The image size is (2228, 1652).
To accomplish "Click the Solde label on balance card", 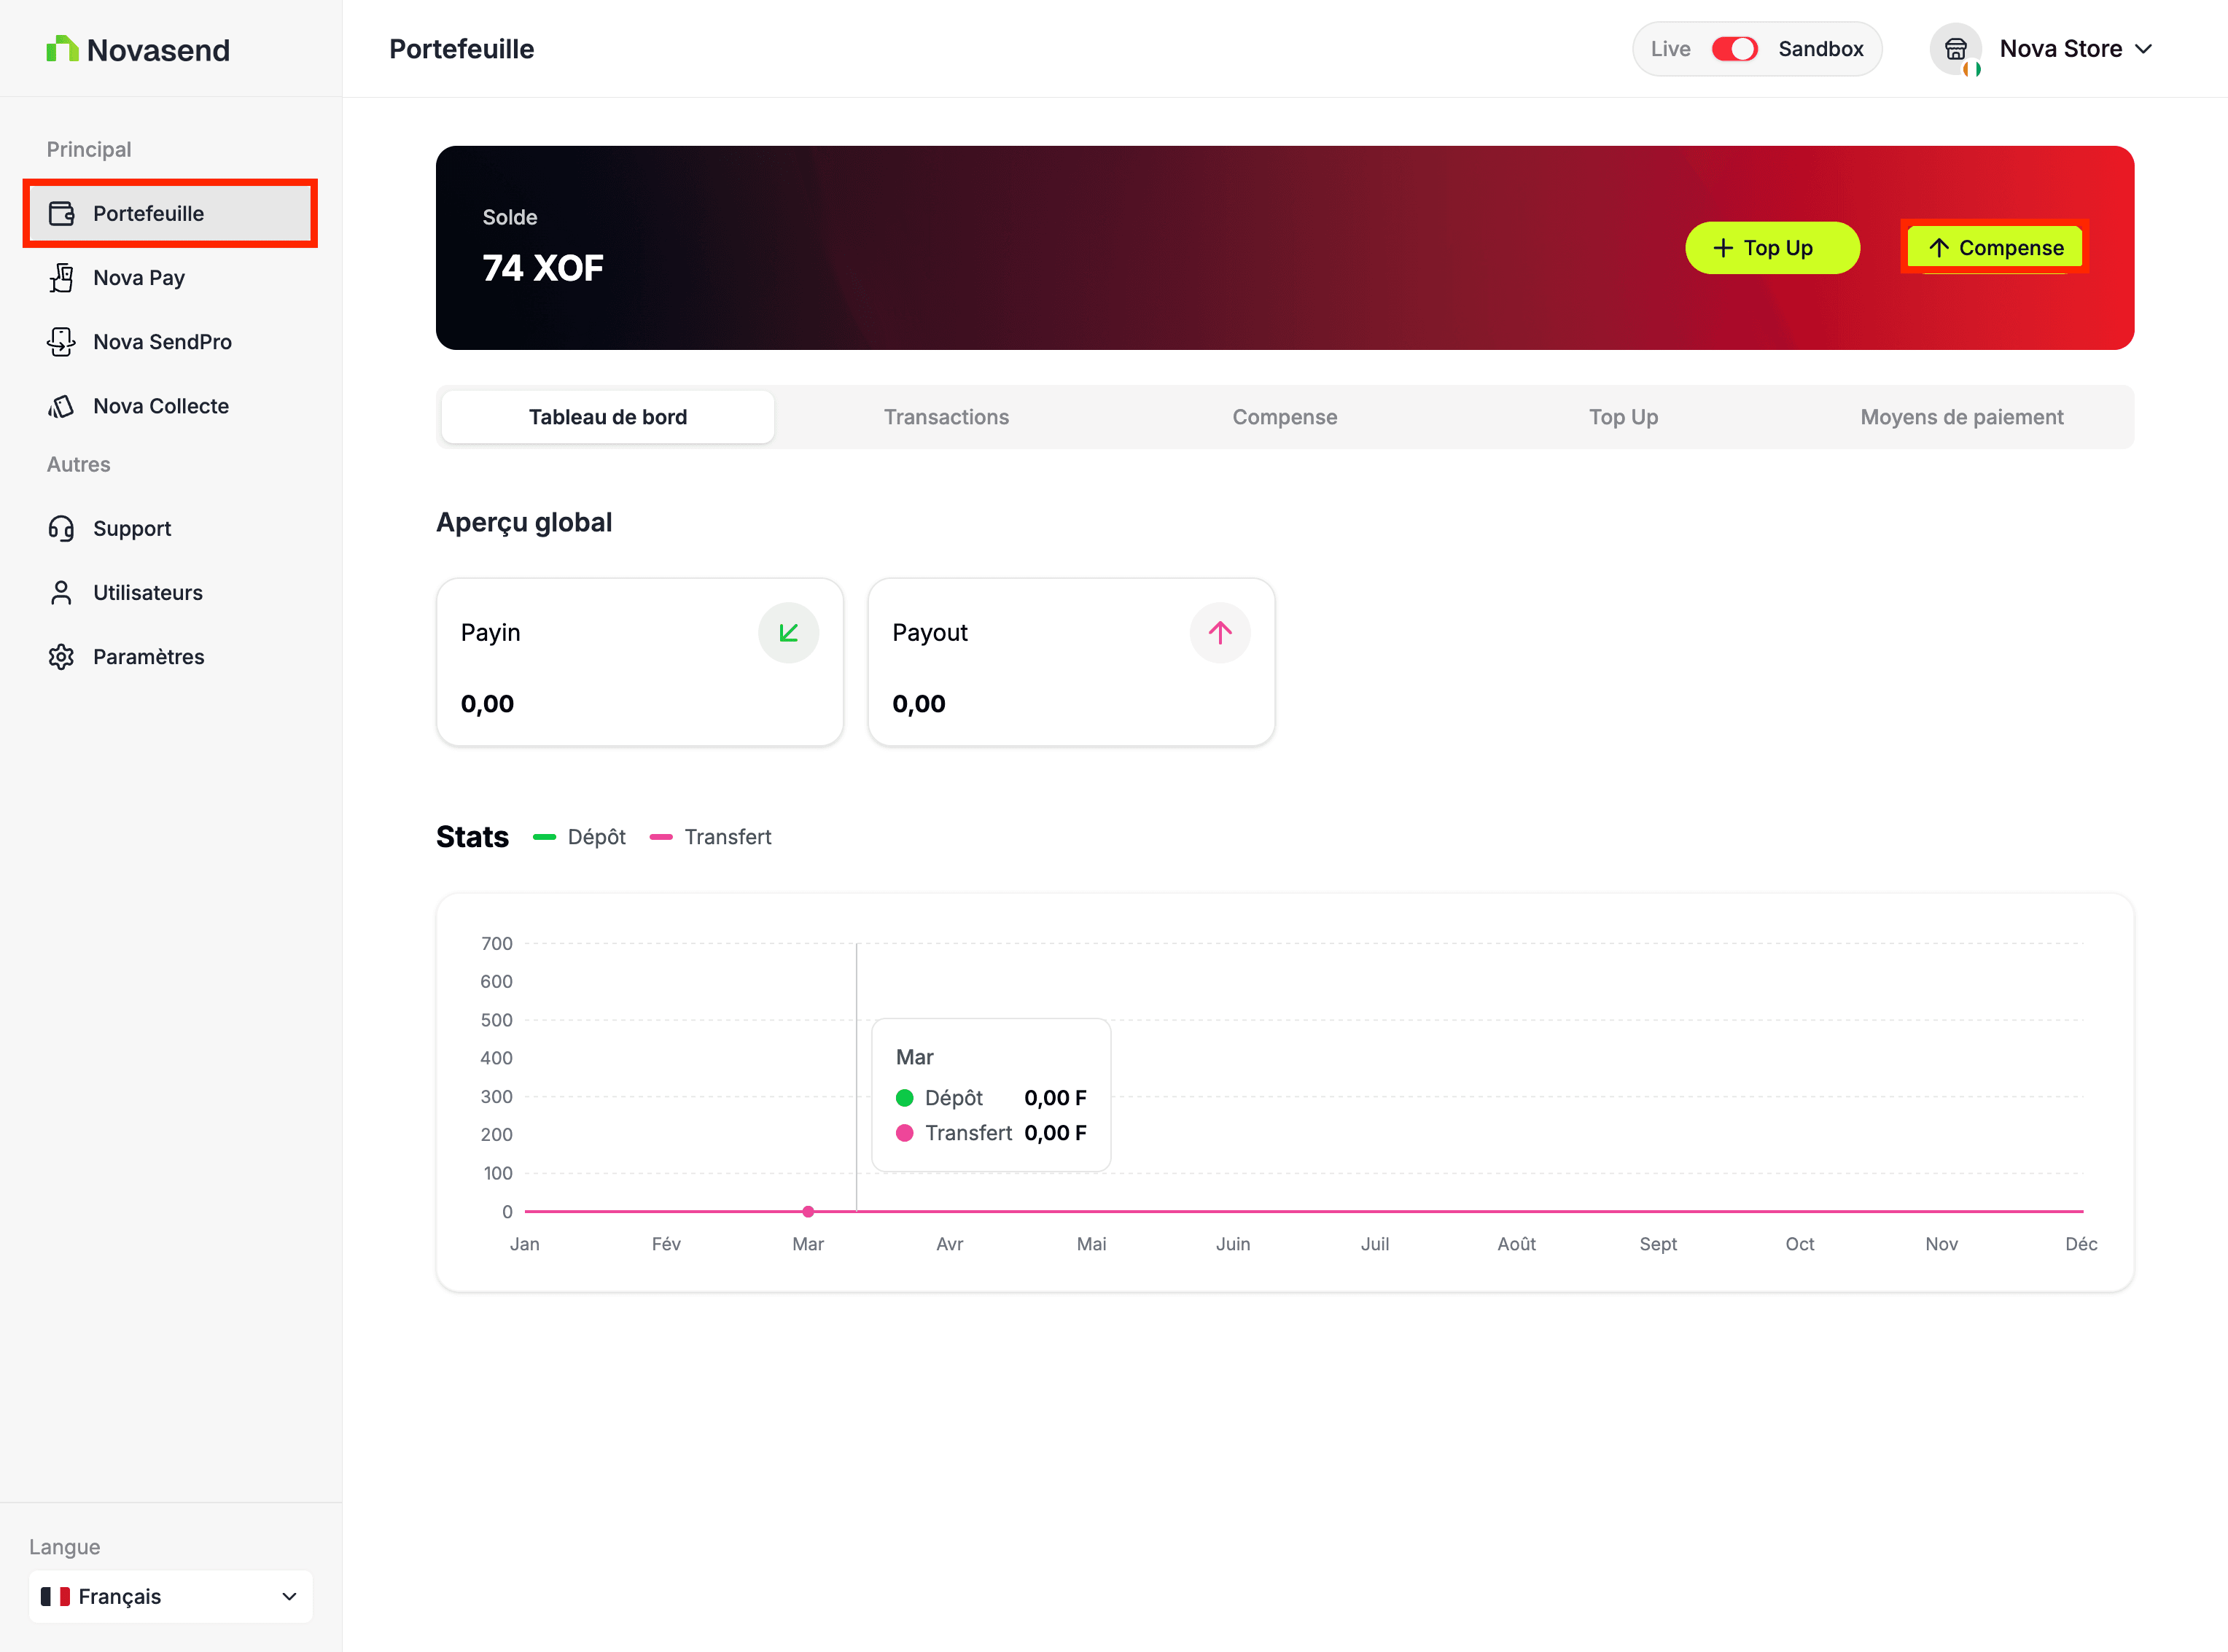I will [x=510, y=217].
